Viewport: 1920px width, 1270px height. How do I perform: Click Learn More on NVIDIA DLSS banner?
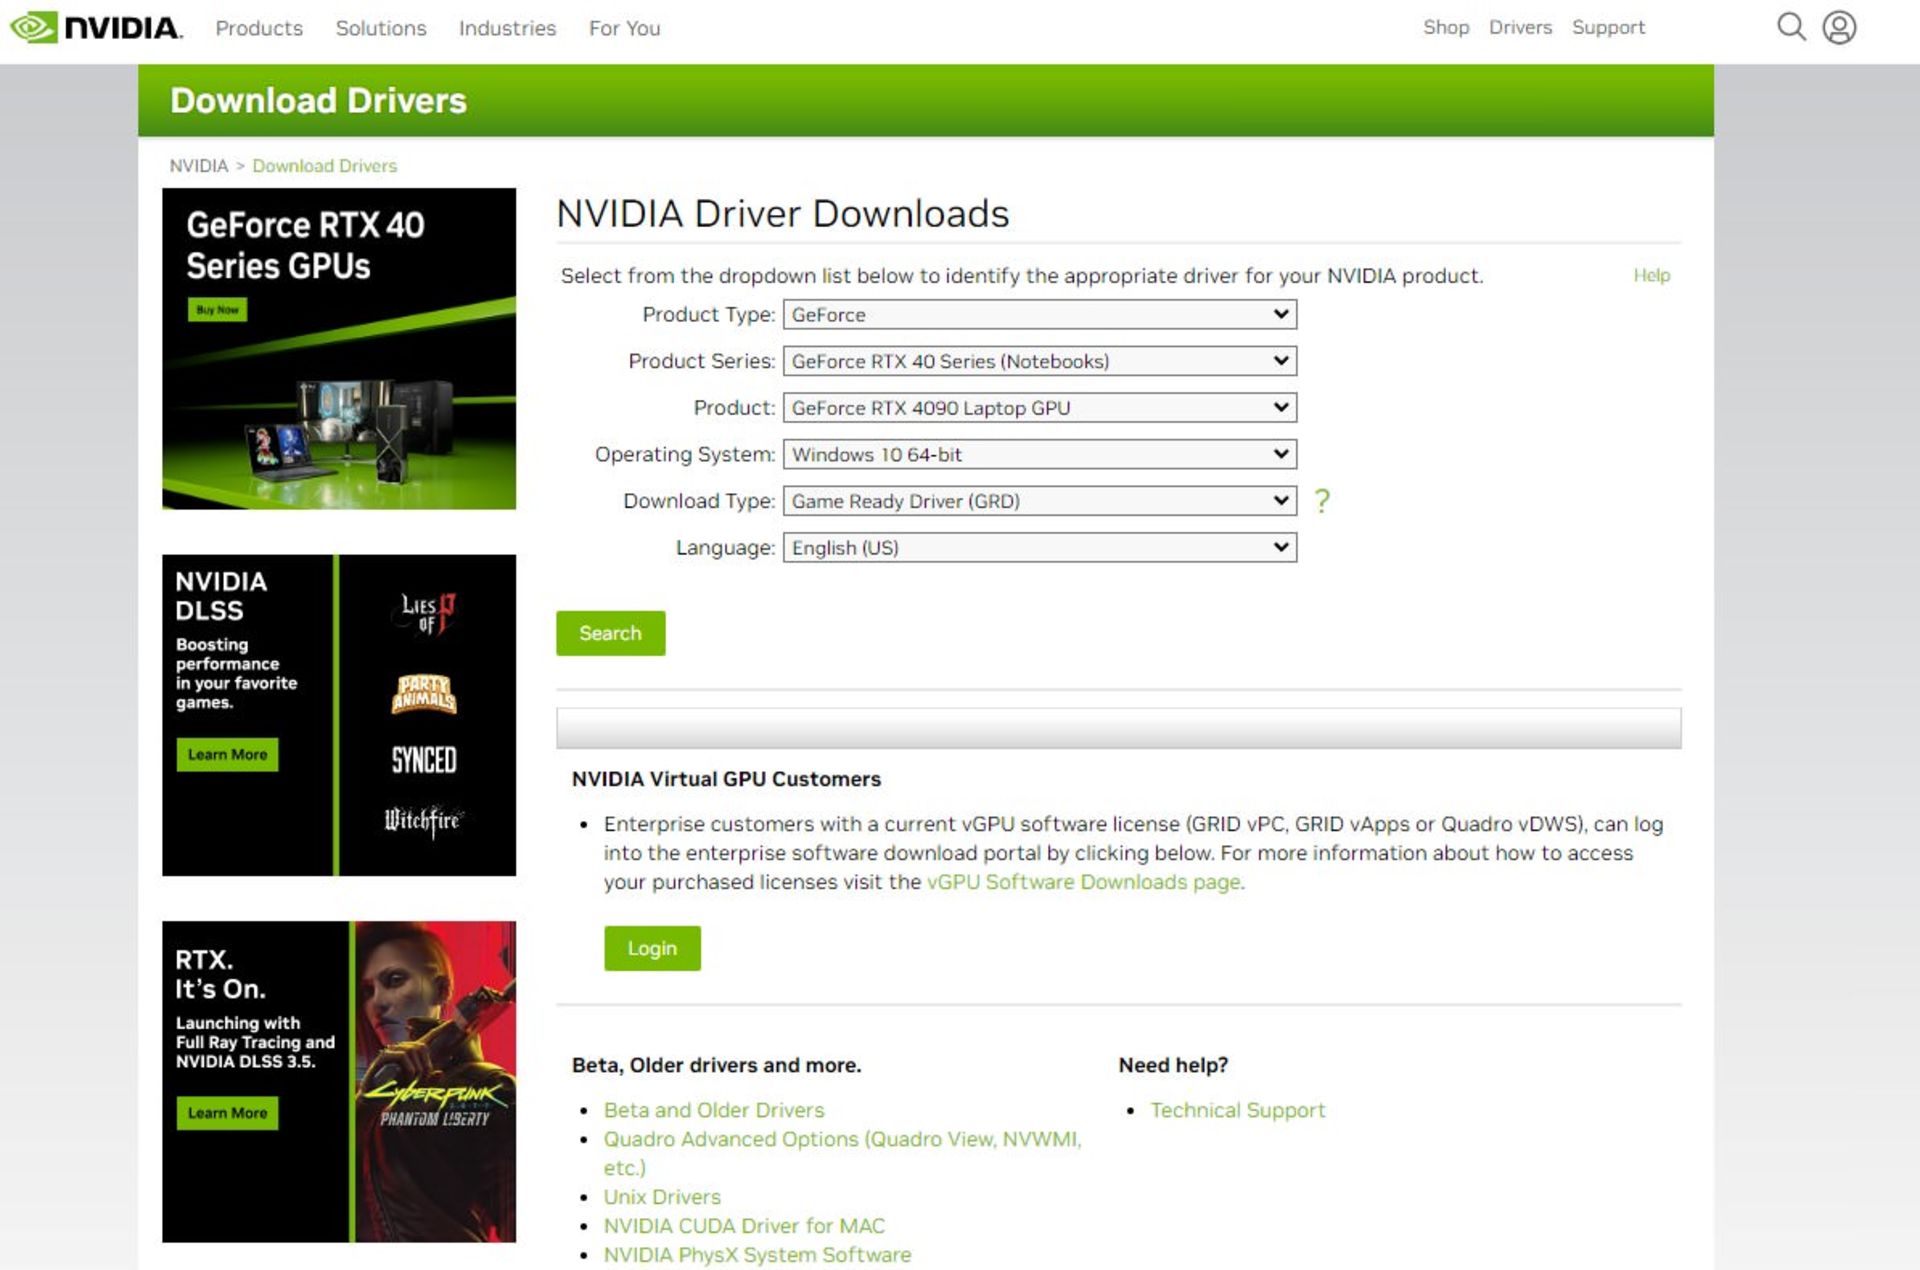[x=227, y=755]
